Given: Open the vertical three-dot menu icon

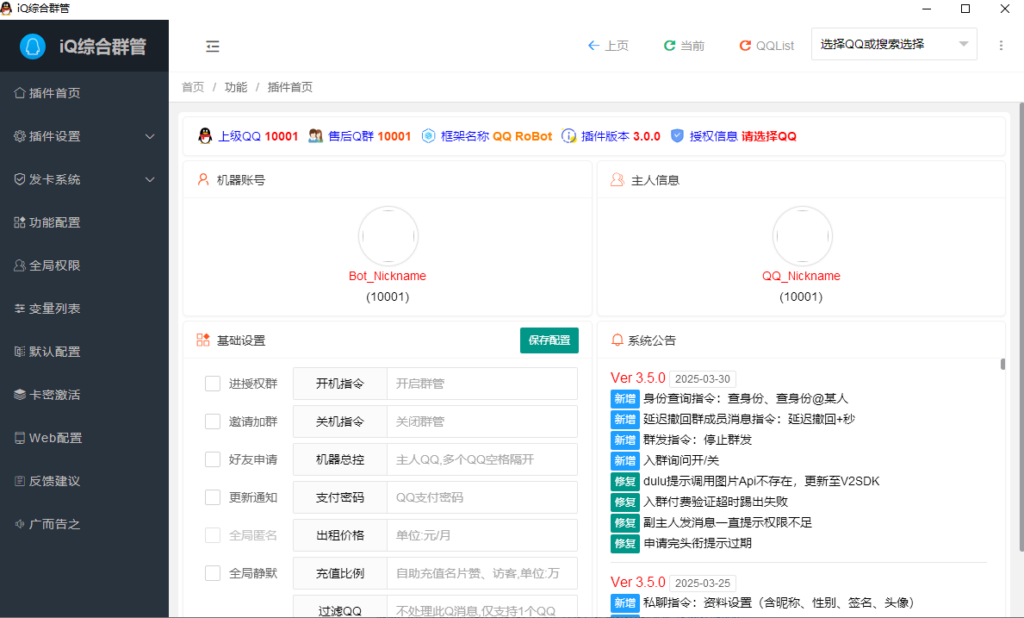Looking at the screenshot, I should tap(1001, 45).
